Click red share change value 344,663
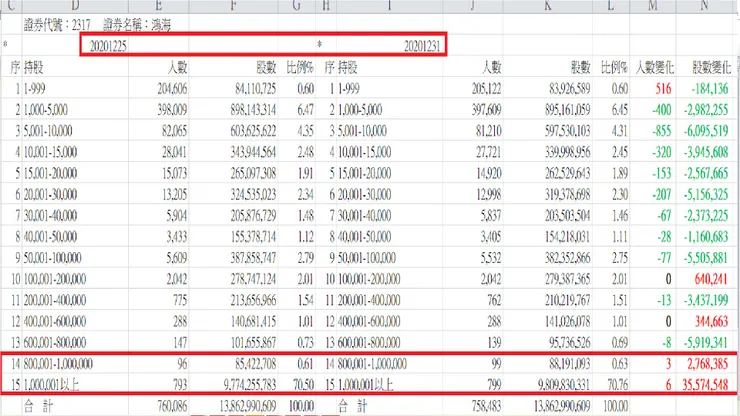Viewport: 740px width, 416px height. [711, 322]
